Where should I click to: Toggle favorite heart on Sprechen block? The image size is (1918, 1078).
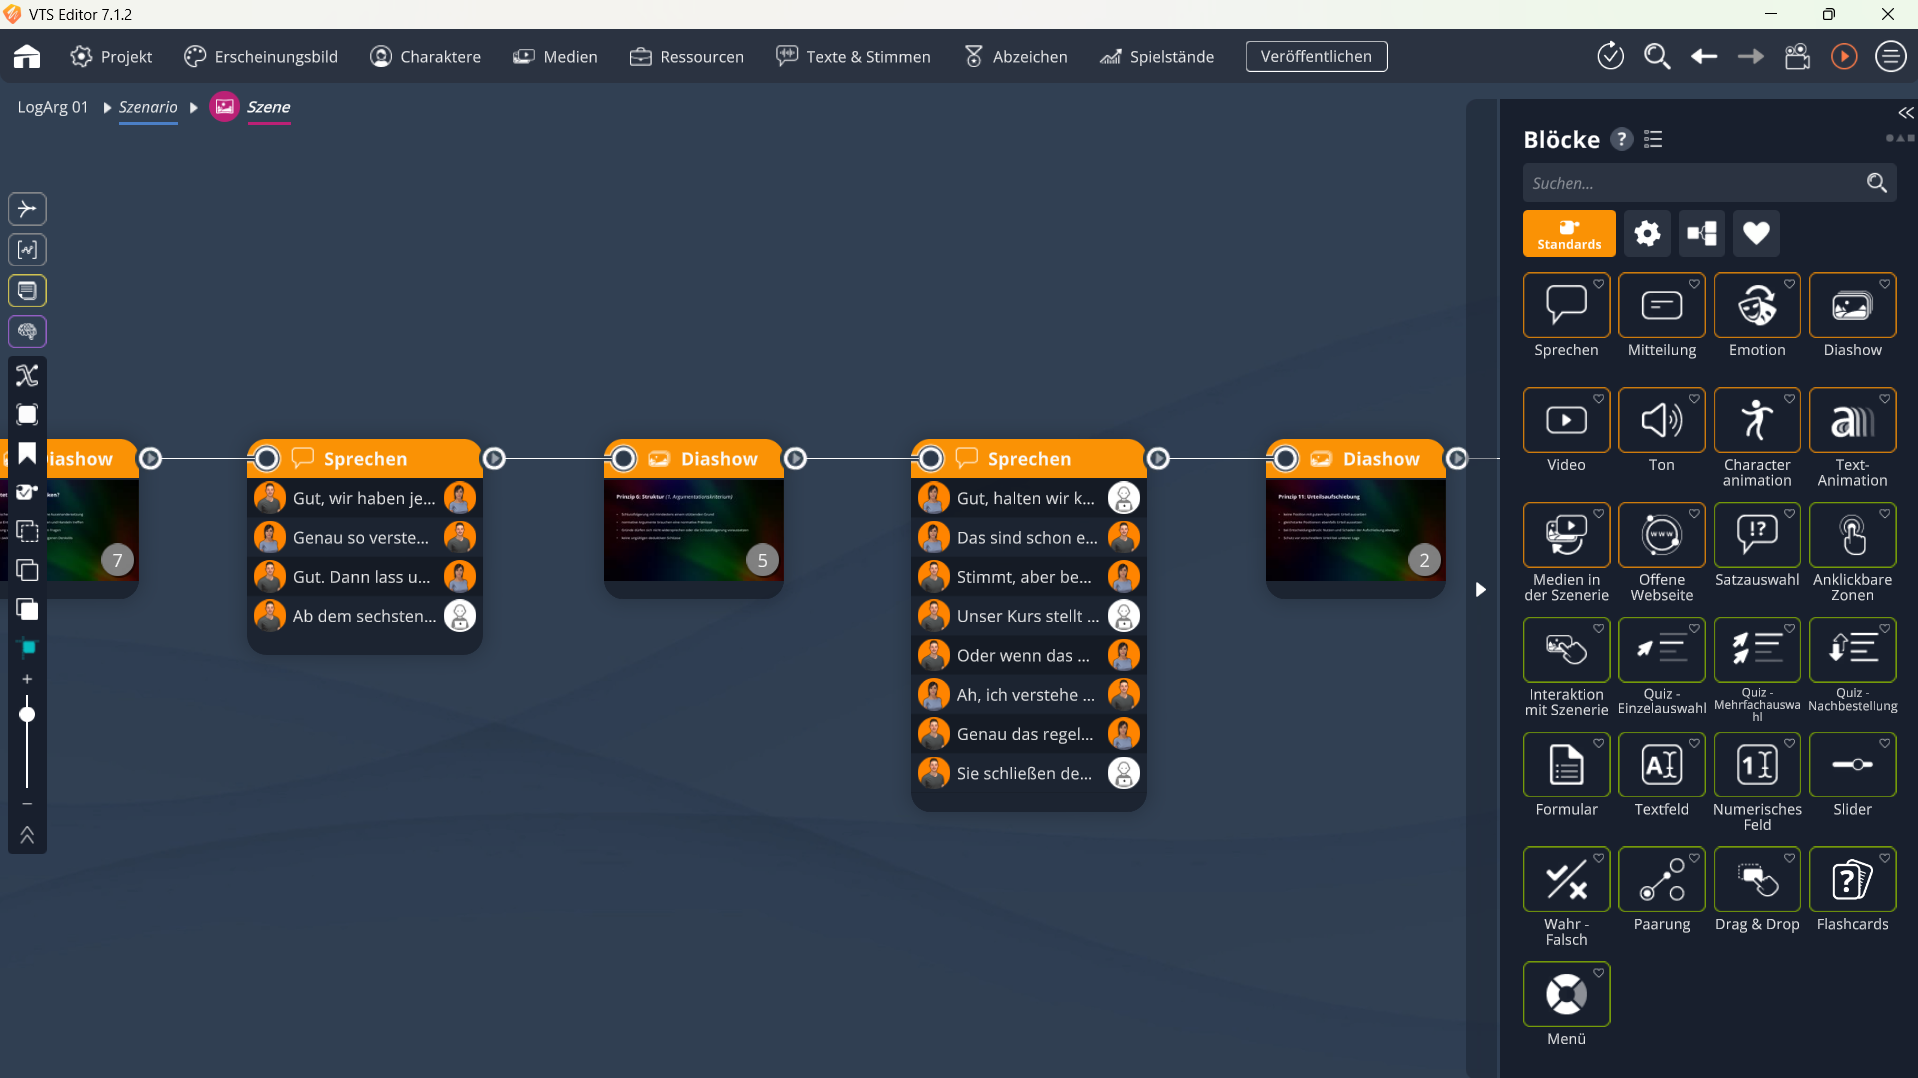click(1599, 284)
